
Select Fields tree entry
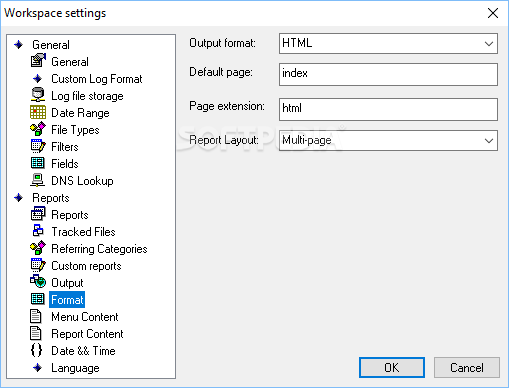(x=65, y=164)
